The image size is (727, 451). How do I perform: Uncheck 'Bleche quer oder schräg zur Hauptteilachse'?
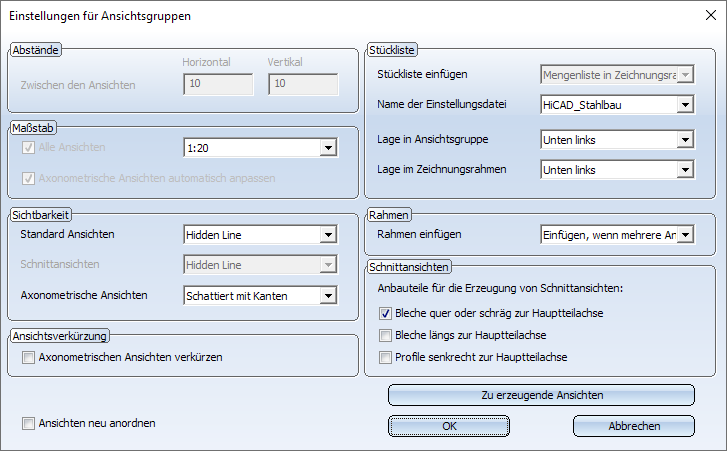387,313
